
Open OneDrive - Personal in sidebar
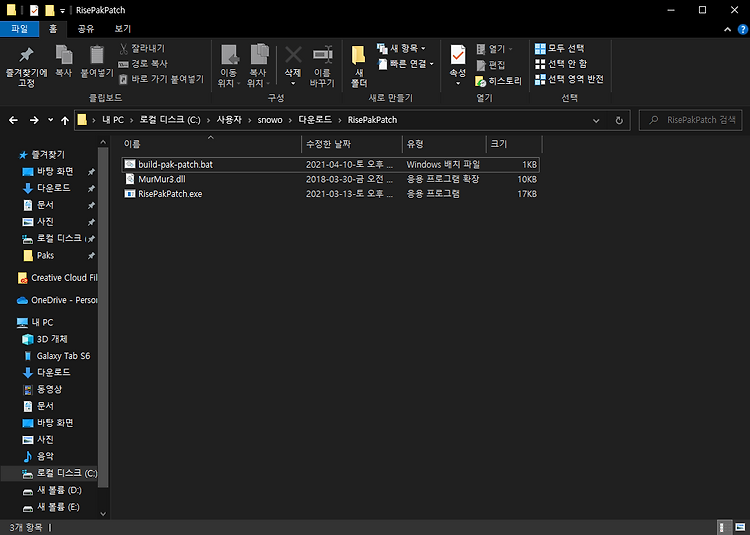[x=57, y=300]
